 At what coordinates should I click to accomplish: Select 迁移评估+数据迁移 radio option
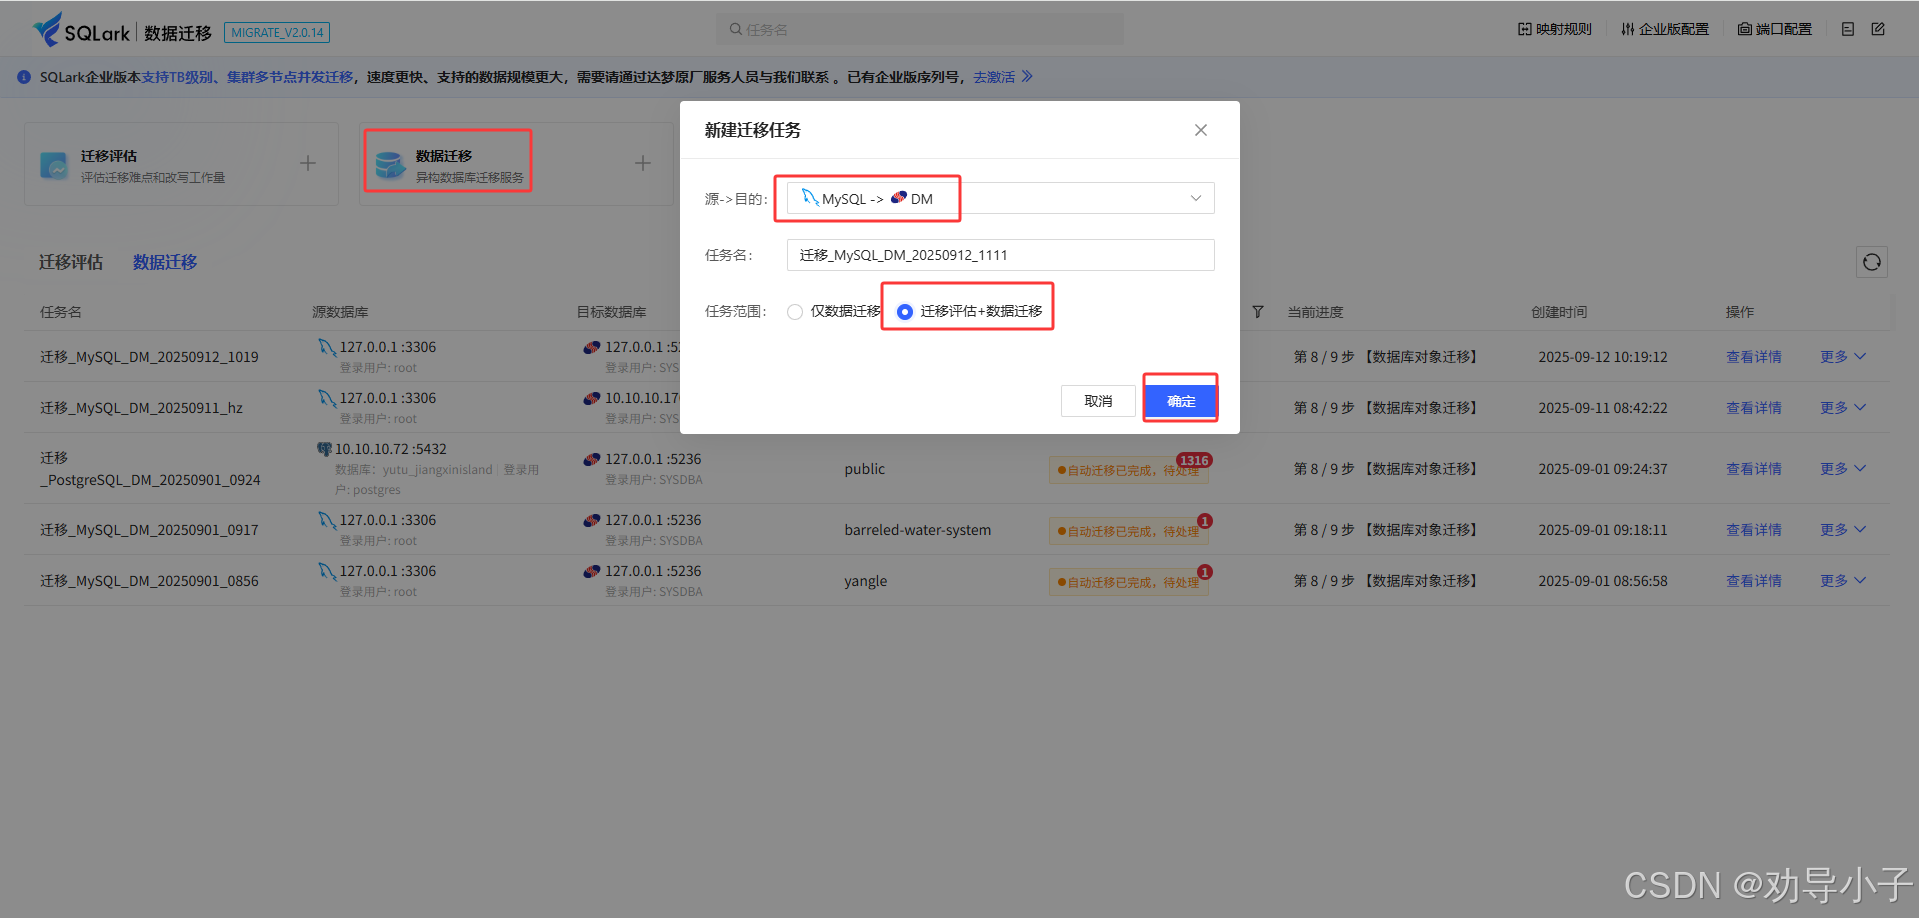tap(905, 312)
